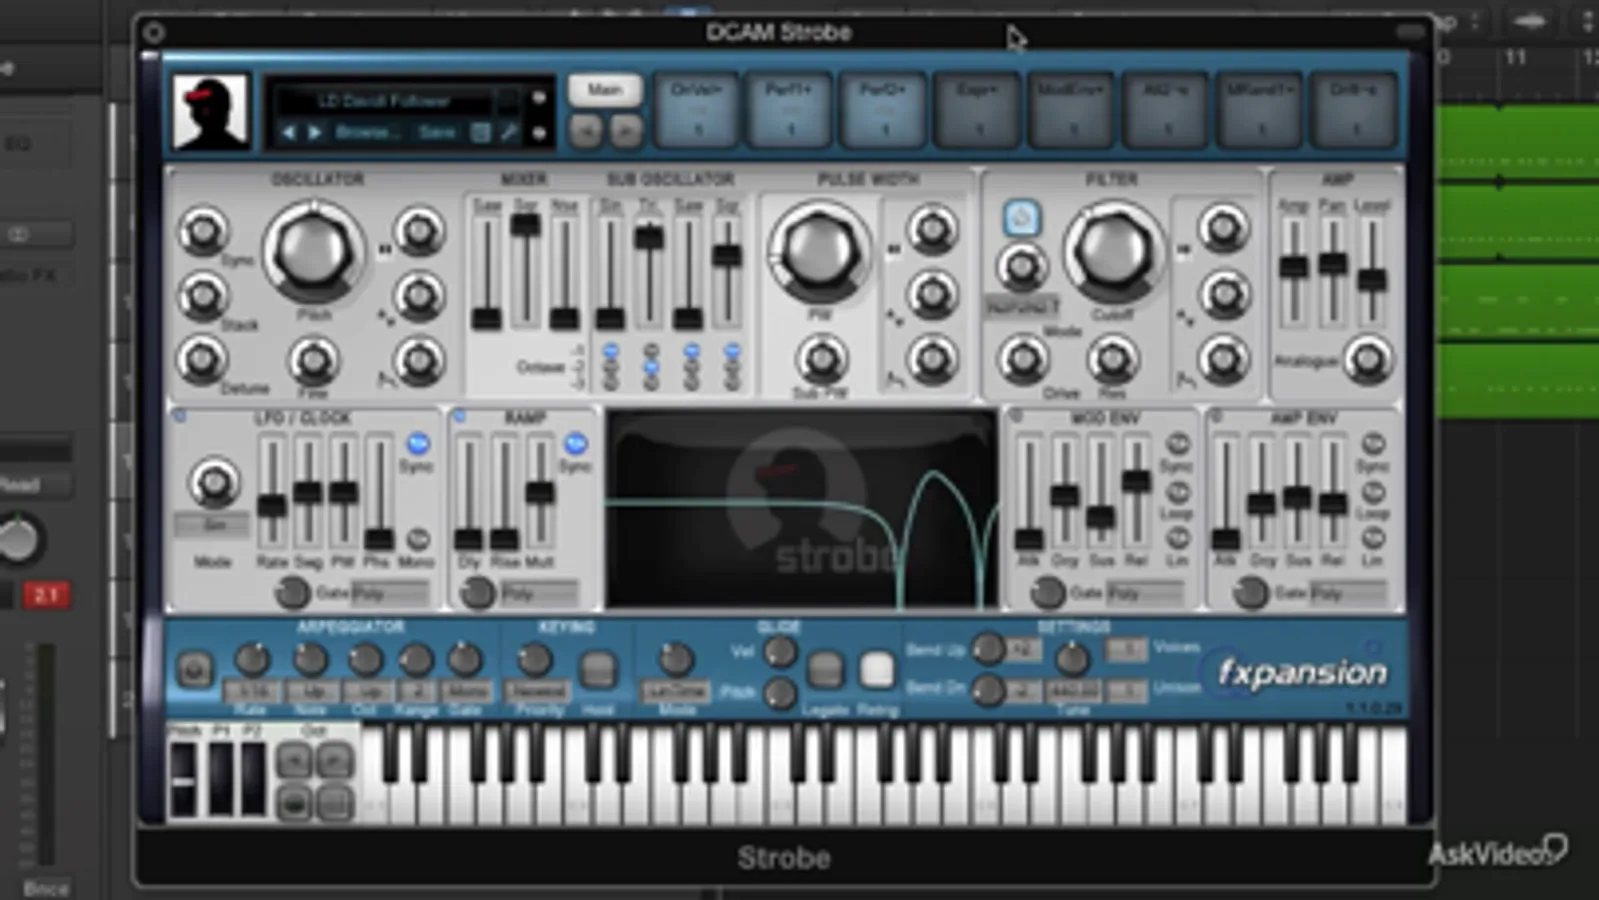
Task: Open the LFO Gate Poly dropdown
Action: 389,593
